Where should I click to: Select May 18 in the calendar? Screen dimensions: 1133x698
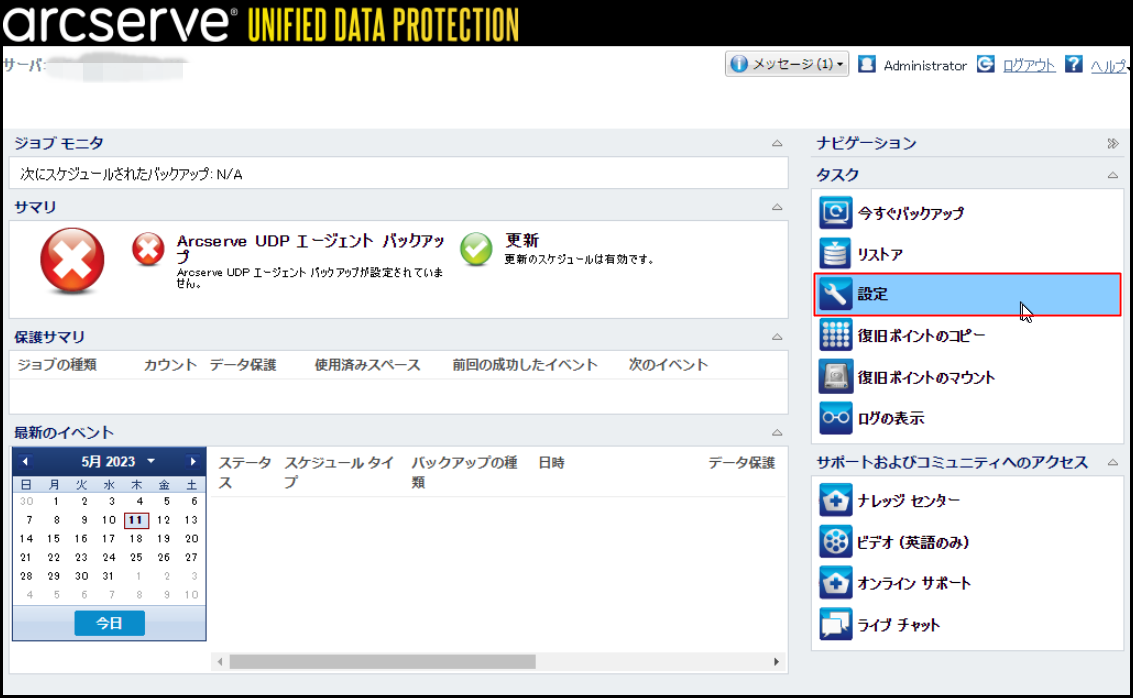click(x=136, y=538)
